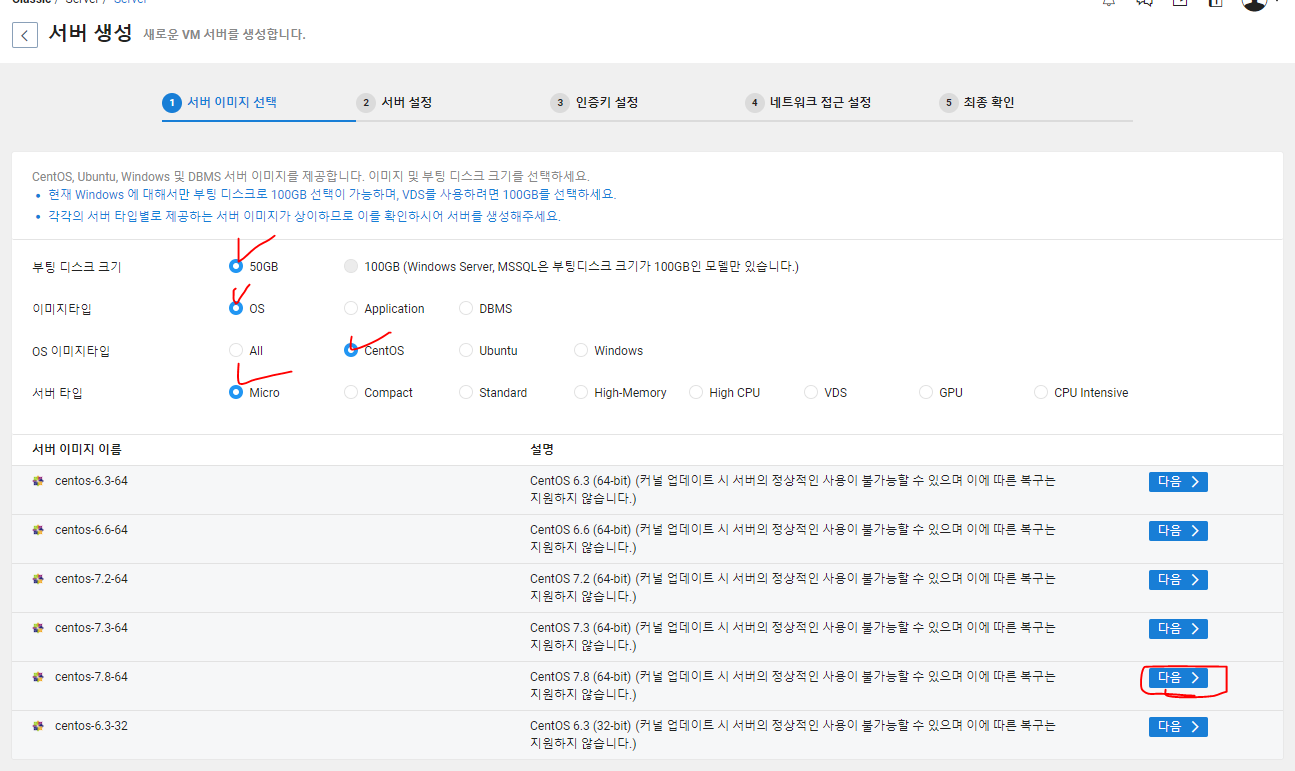Open step 1 서버 이미지 선택 tab
This screenshot has height=771, width=1295.
(x=220, y=102)
